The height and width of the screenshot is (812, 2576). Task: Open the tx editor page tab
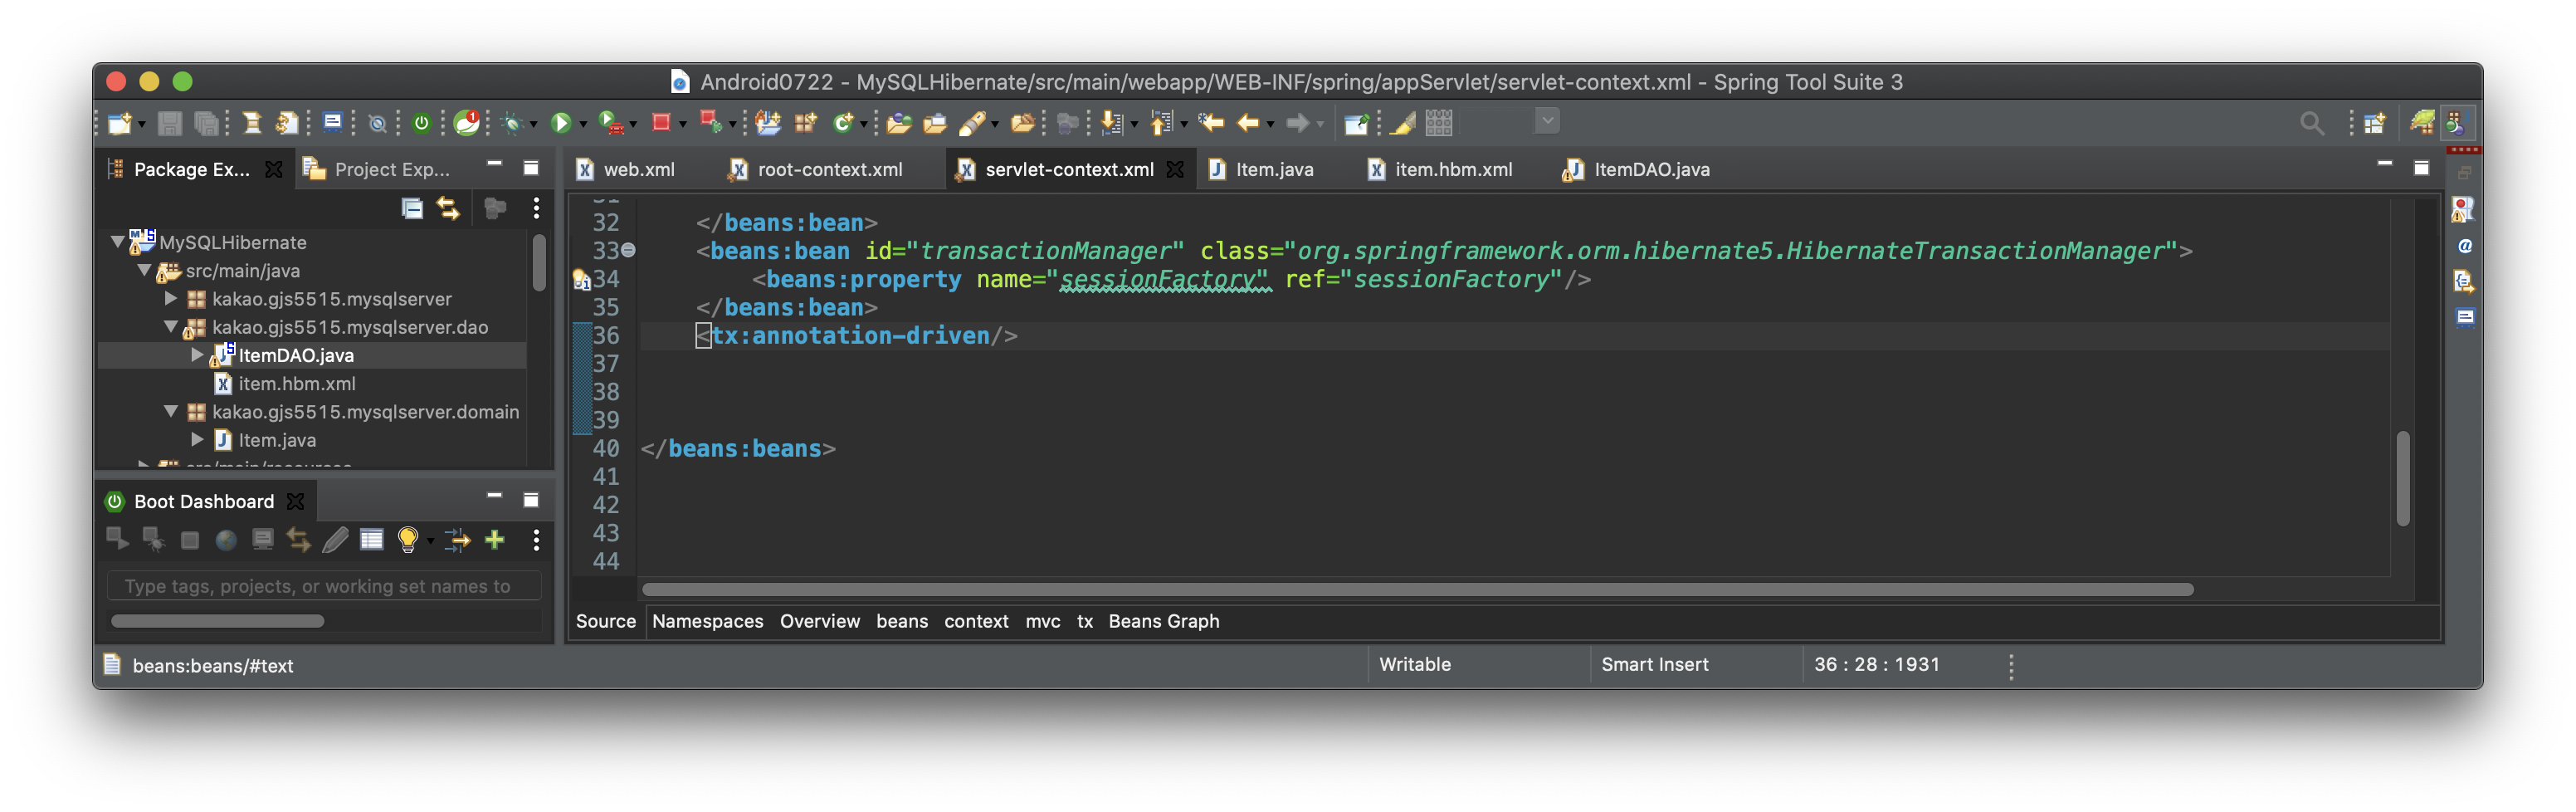pos(1084,621)
